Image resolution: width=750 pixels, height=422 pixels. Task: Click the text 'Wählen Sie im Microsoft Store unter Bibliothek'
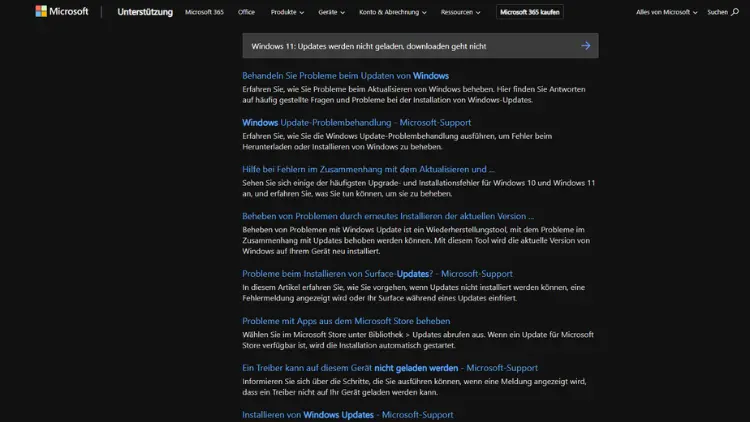click(322, 335)
